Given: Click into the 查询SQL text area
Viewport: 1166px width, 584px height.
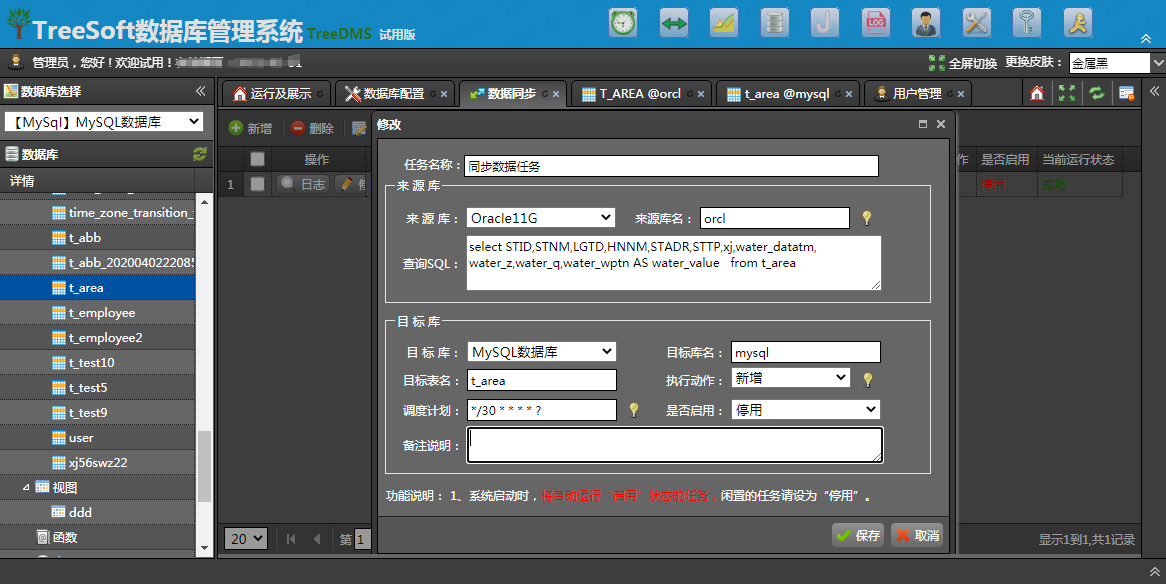Looking at the screenshot, I should 674,263.
